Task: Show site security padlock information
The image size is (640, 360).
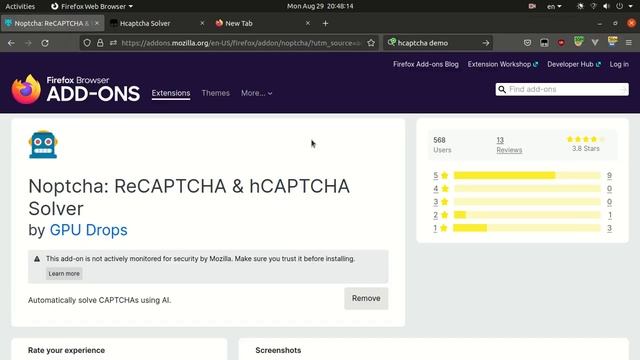Action: click(x=100, y=43)
